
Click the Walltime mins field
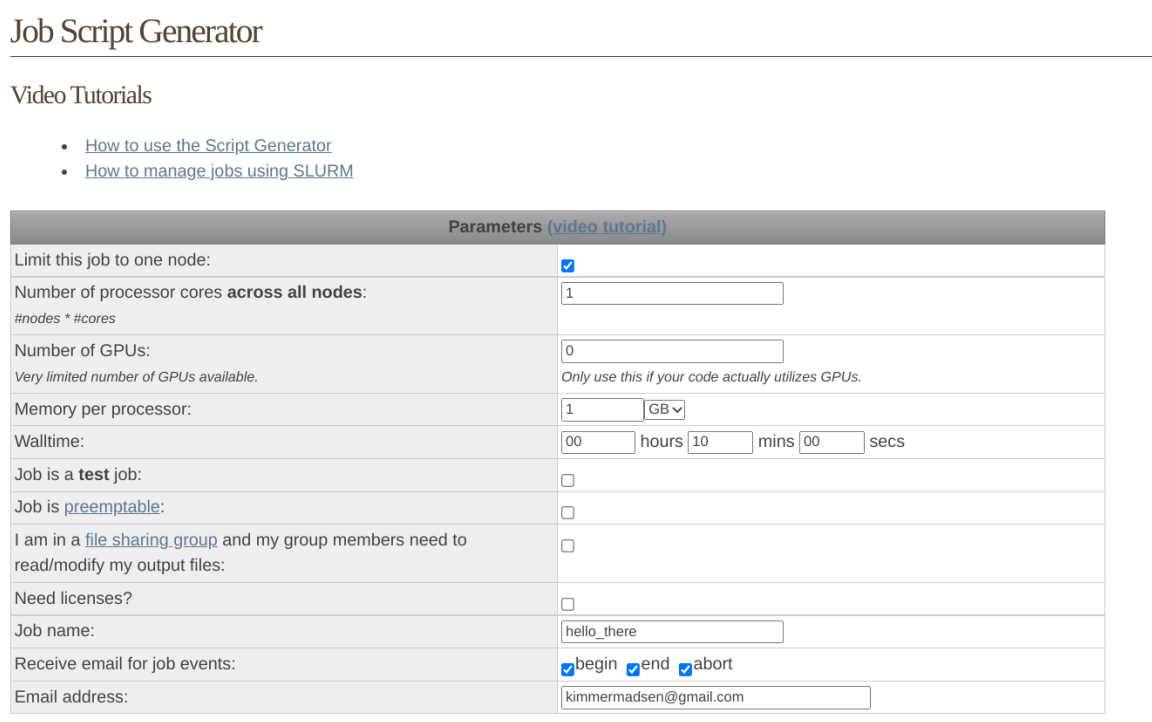pyautogui.click(x=720, y=442)
